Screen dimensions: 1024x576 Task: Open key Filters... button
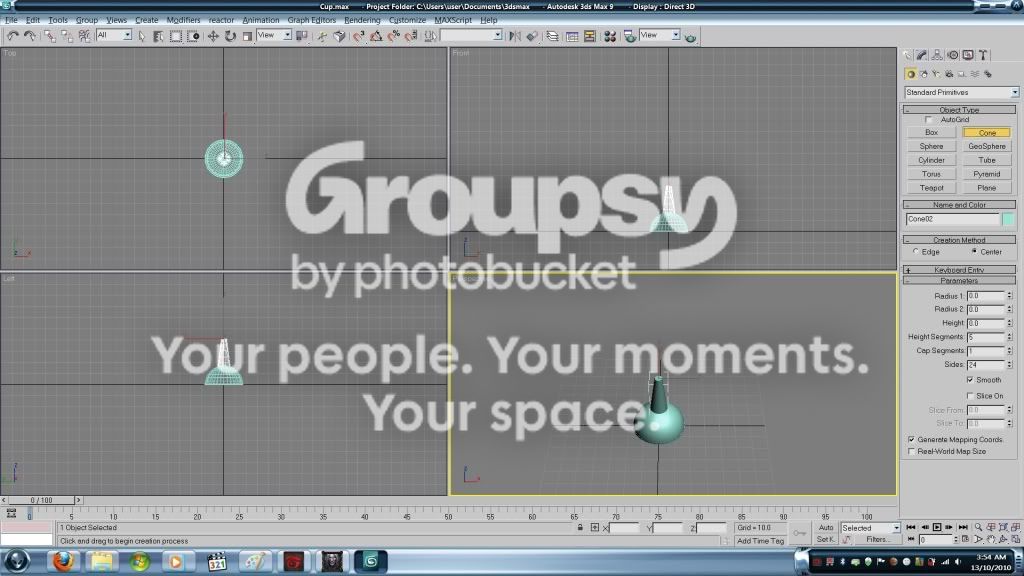[x=878, y=539]
